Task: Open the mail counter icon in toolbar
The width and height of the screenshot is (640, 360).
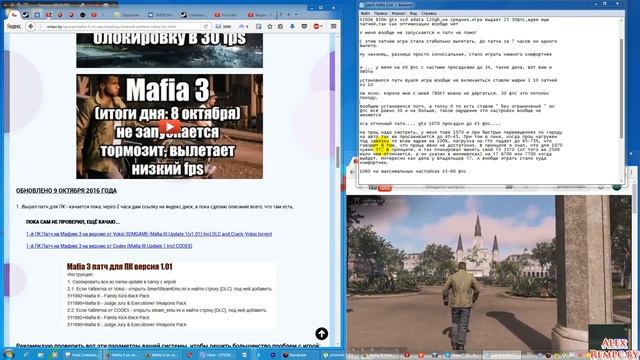Action: coord(223,26)
